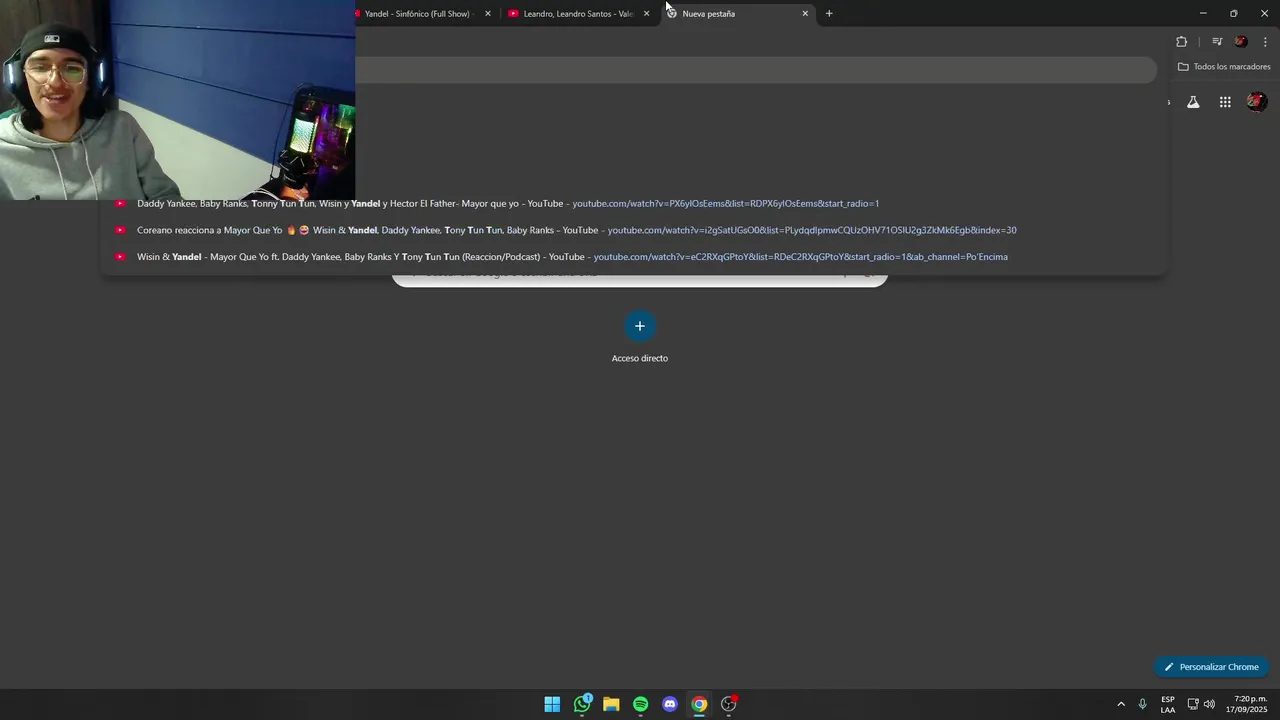Click Google Chrome taskbar icon
Screen dimensions: 1280x720
[x=699, y=704]
